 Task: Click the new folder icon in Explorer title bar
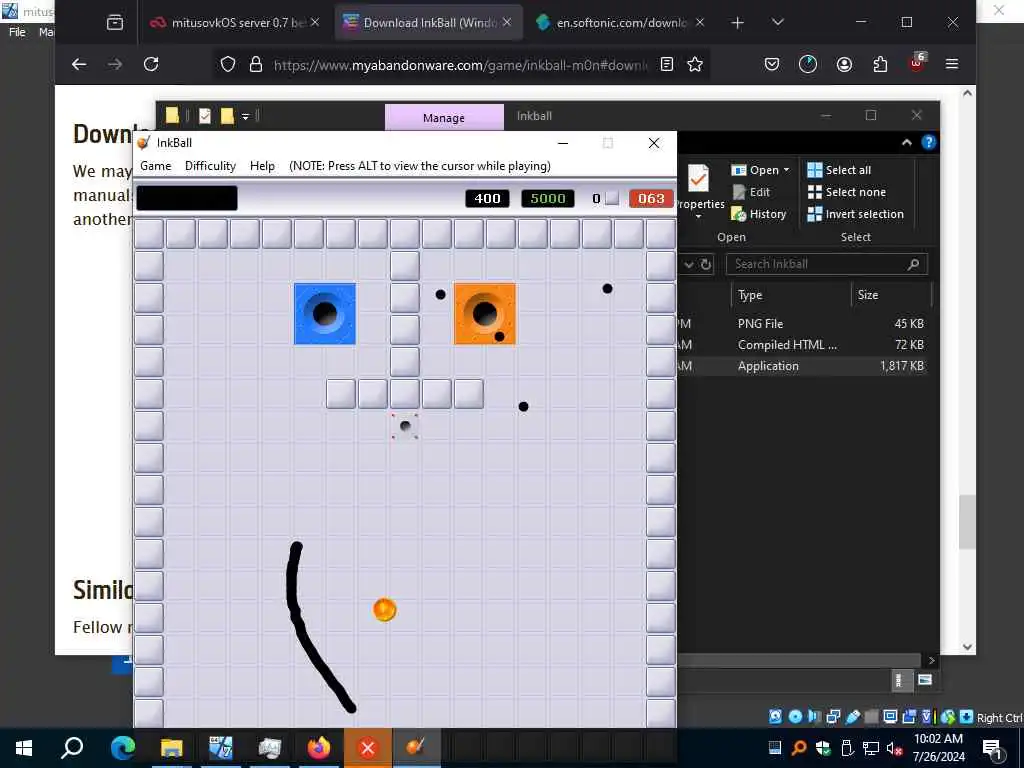point(227,116)
